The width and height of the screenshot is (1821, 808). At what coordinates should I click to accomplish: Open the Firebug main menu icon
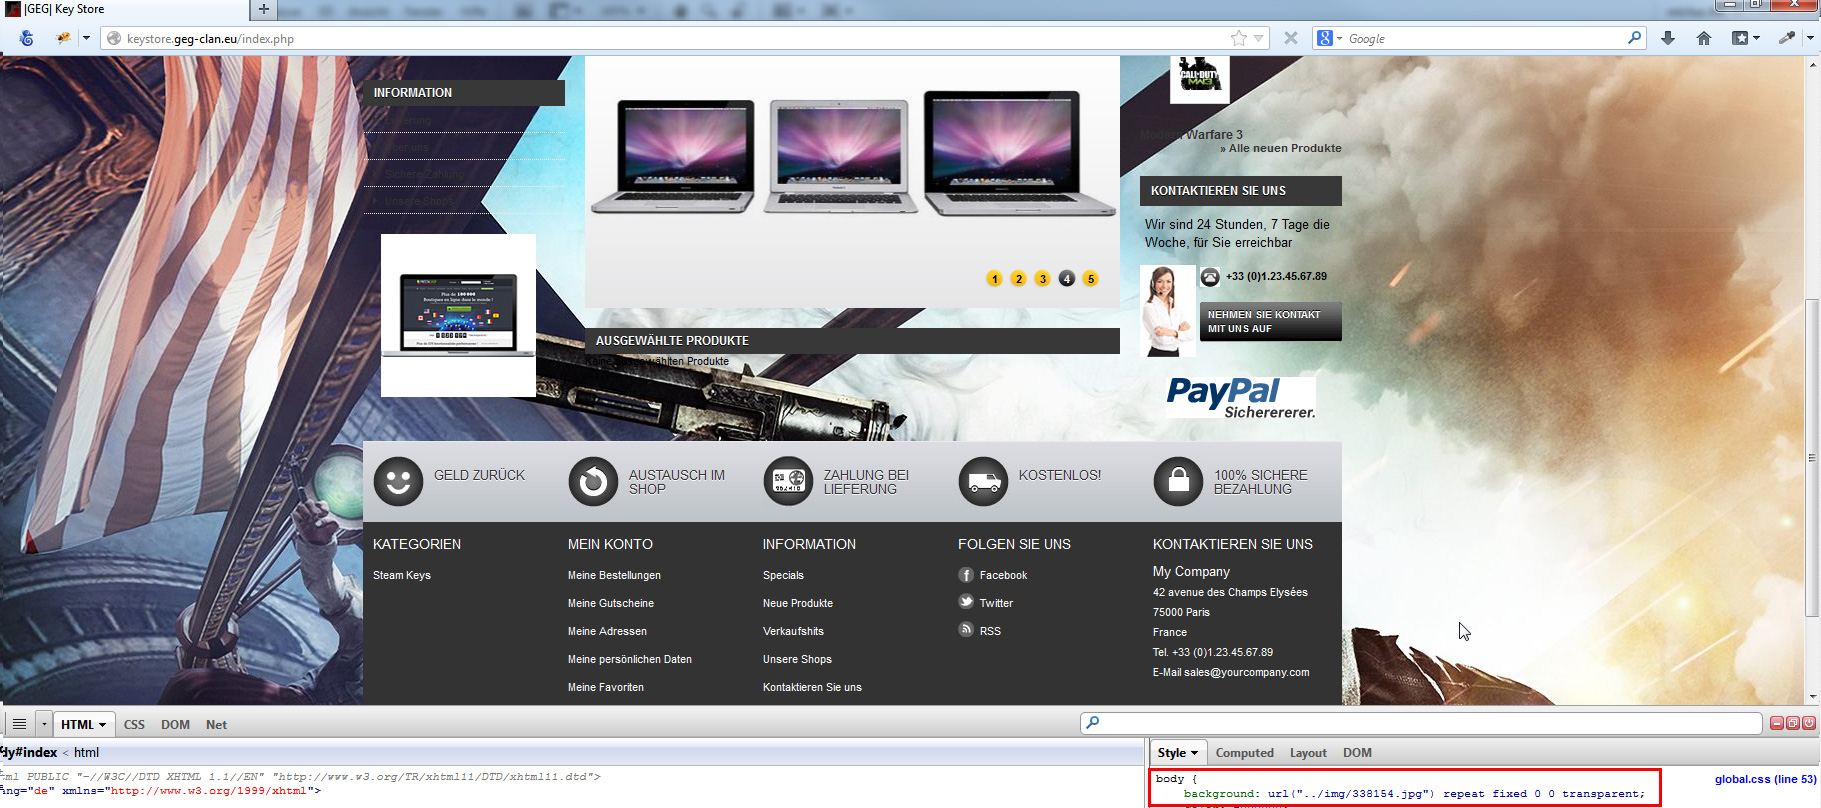point(19,724)
